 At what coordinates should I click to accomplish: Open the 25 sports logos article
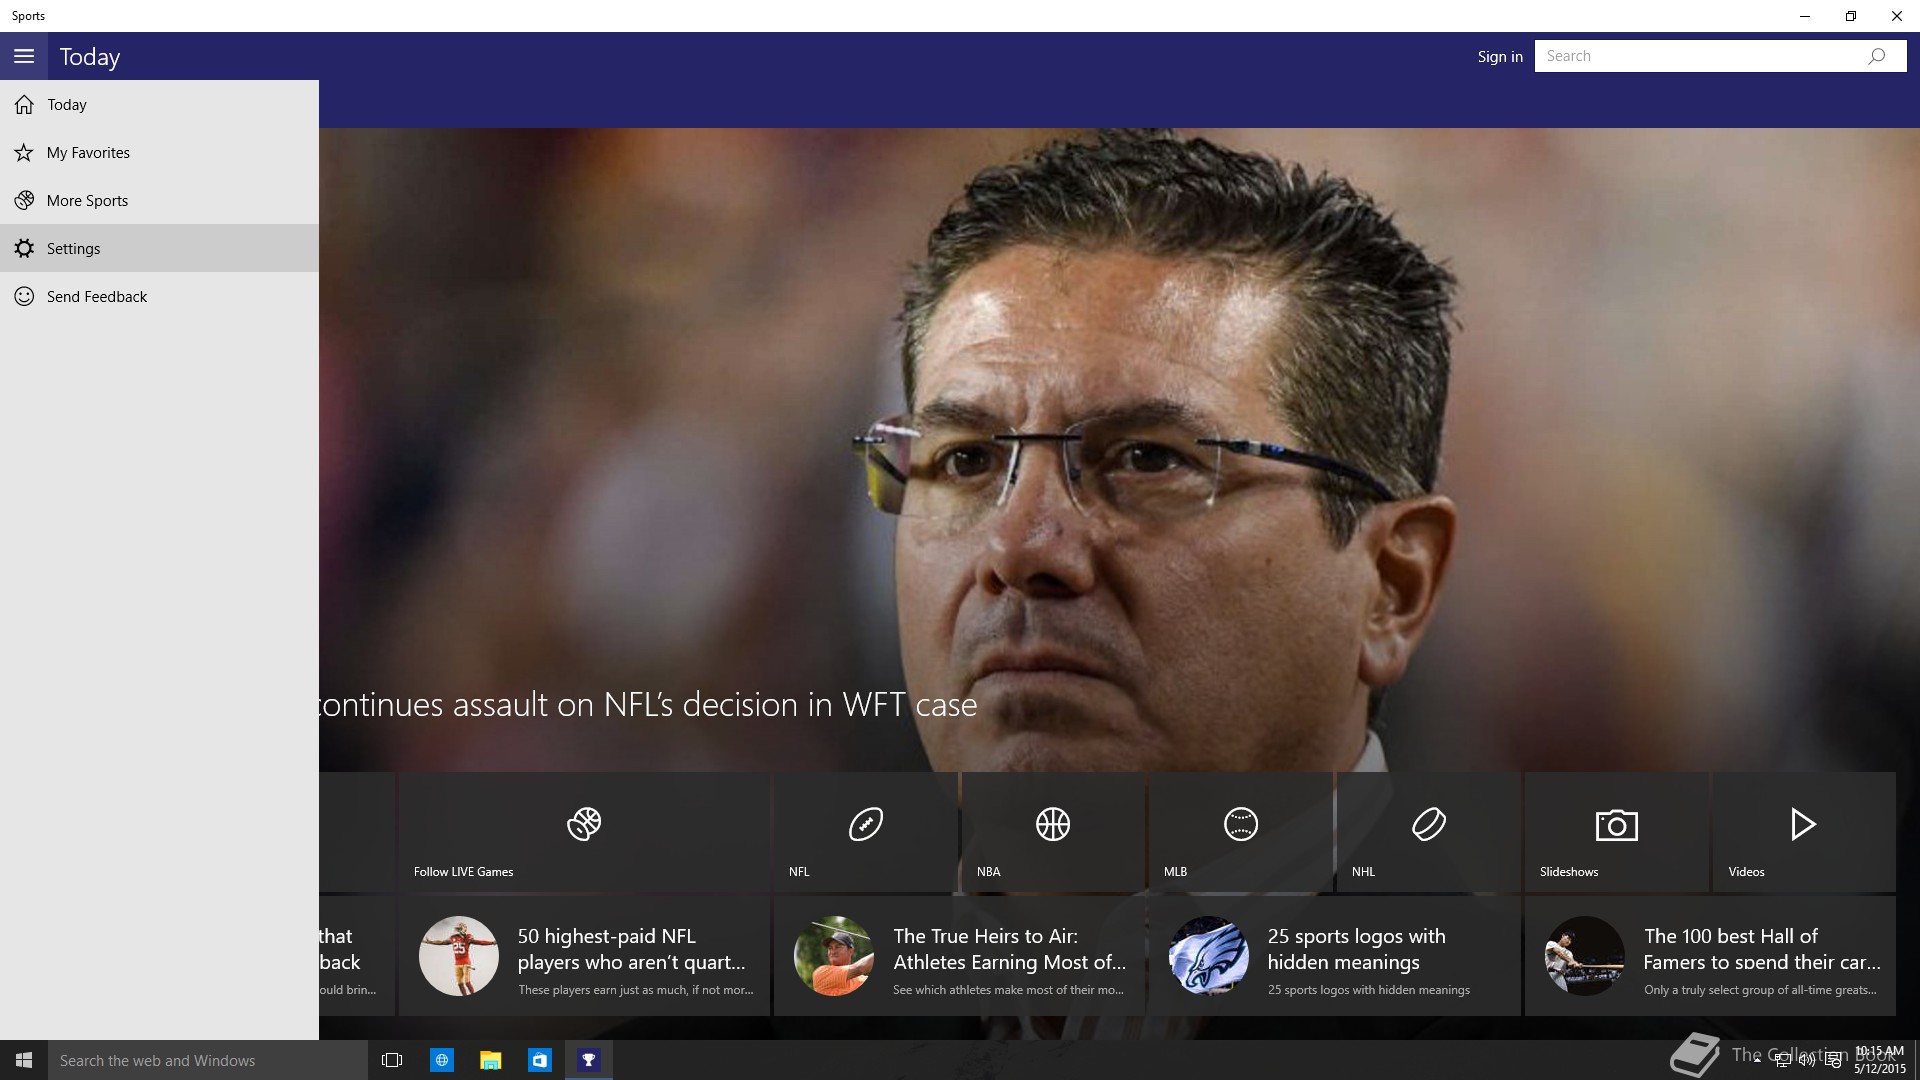pos(1335,956)
